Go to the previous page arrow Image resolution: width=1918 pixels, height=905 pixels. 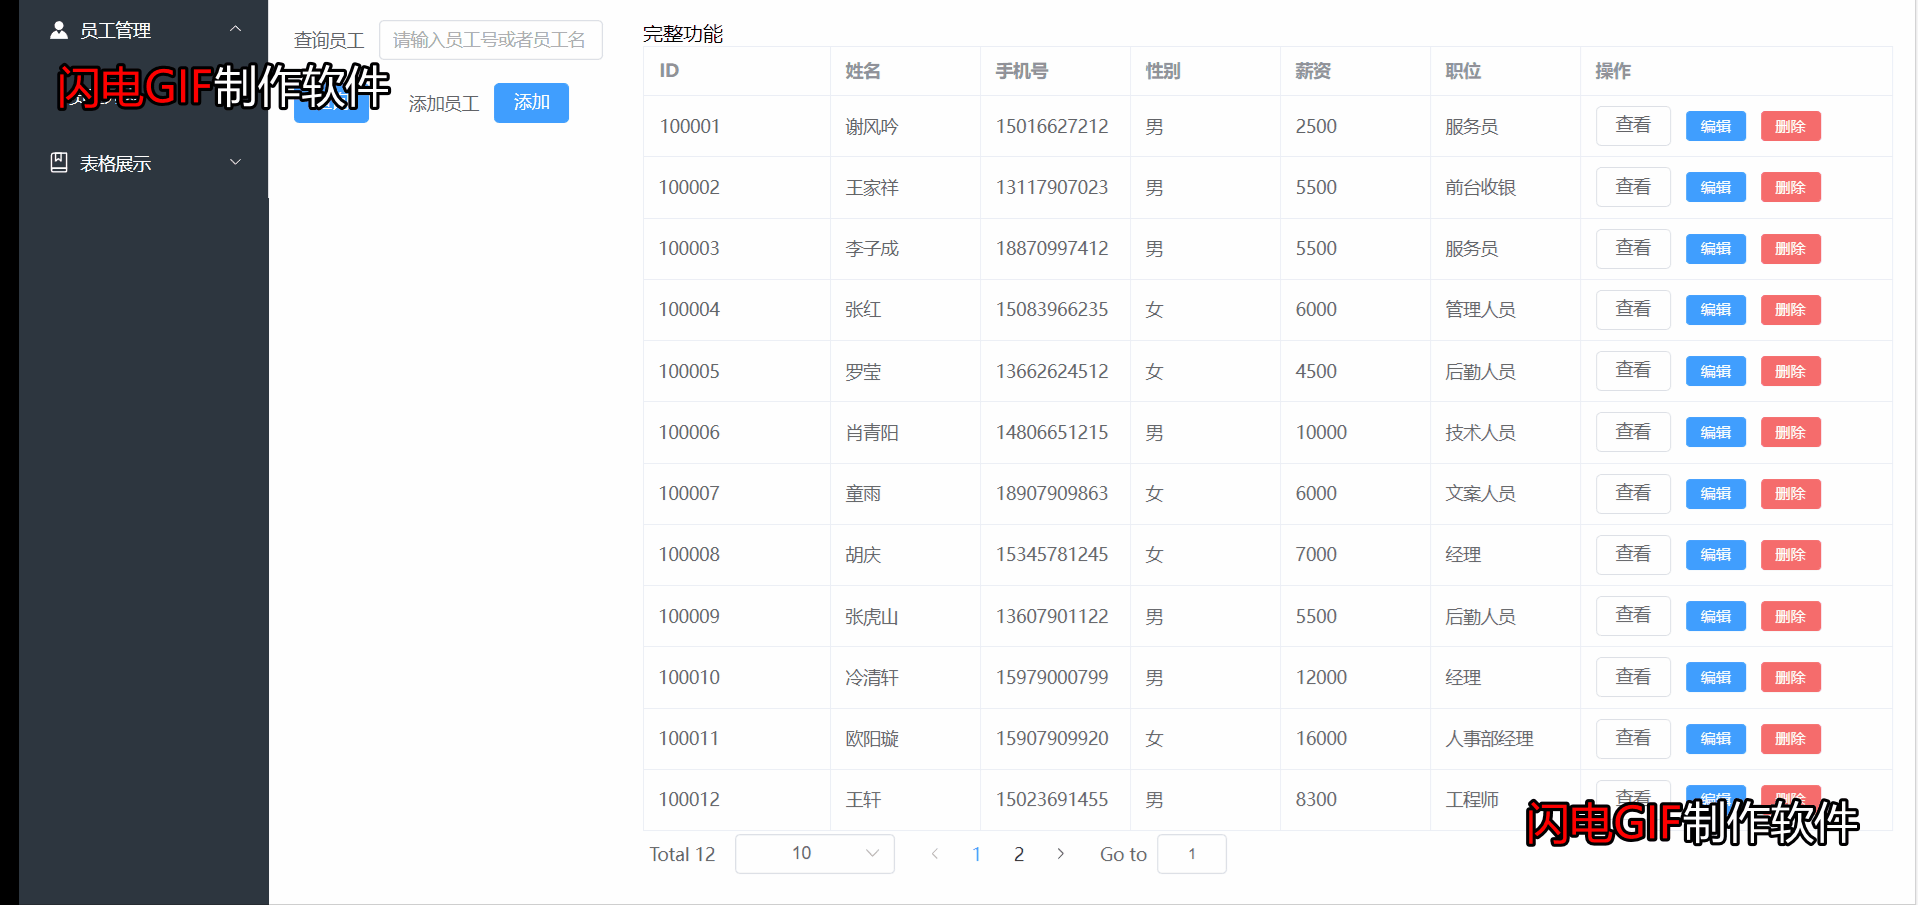pos(935,854)
